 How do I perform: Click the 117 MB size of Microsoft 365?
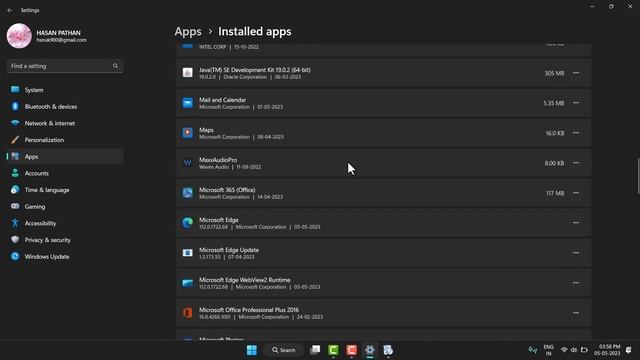point(555,193)
